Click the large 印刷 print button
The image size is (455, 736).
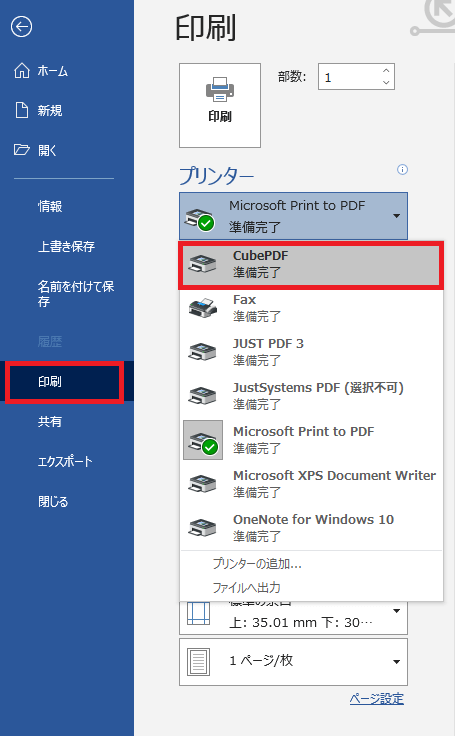click(220, 106)
